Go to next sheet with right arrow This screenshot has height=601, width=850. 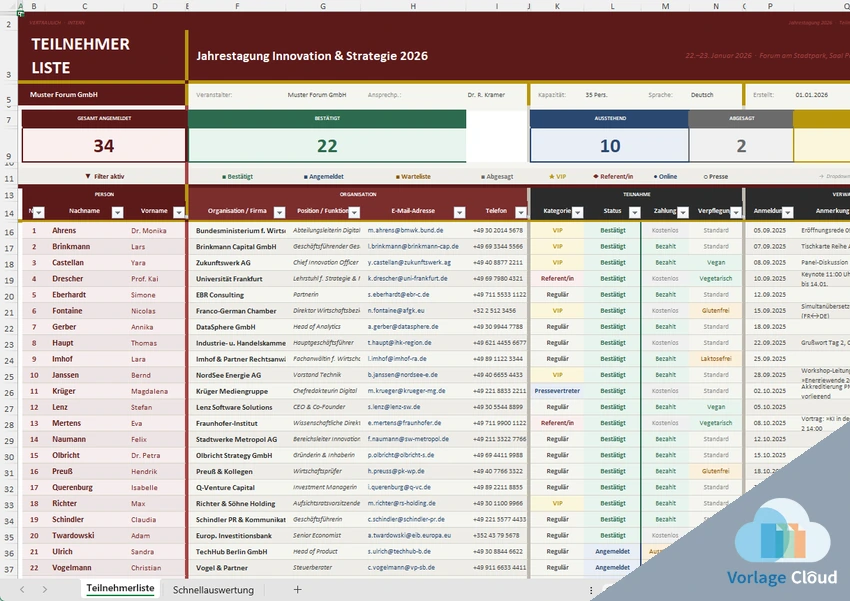[x=44, y=590]
